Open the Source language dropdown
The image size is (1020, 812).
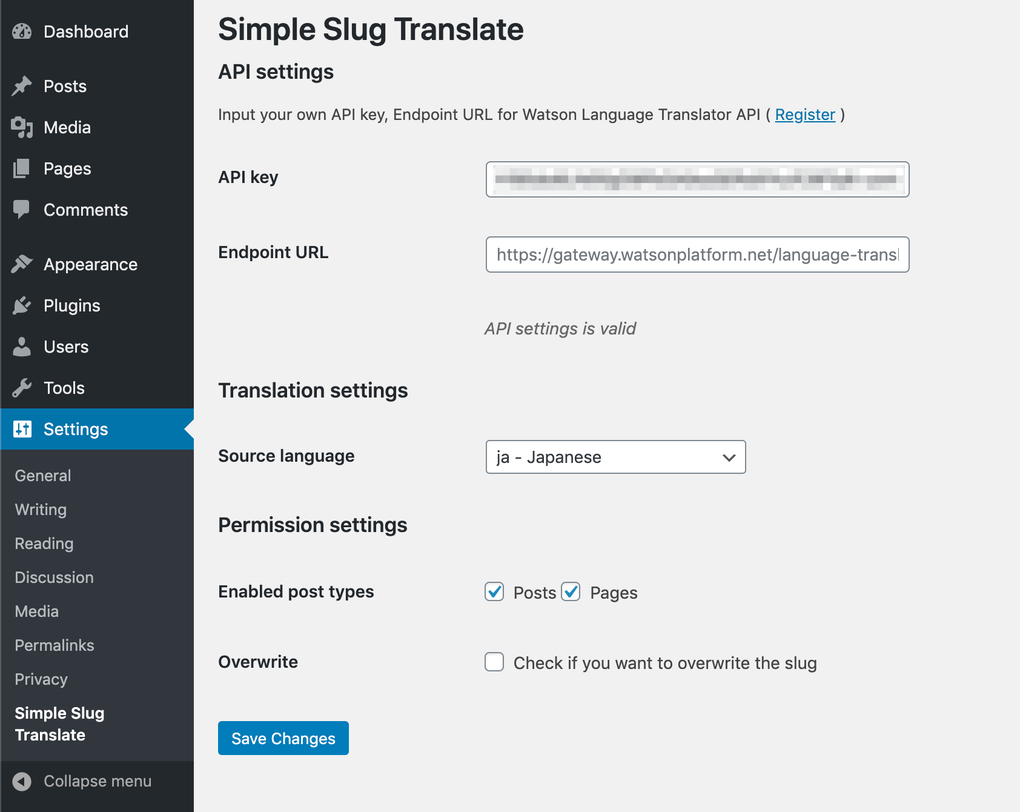(615, 456)
